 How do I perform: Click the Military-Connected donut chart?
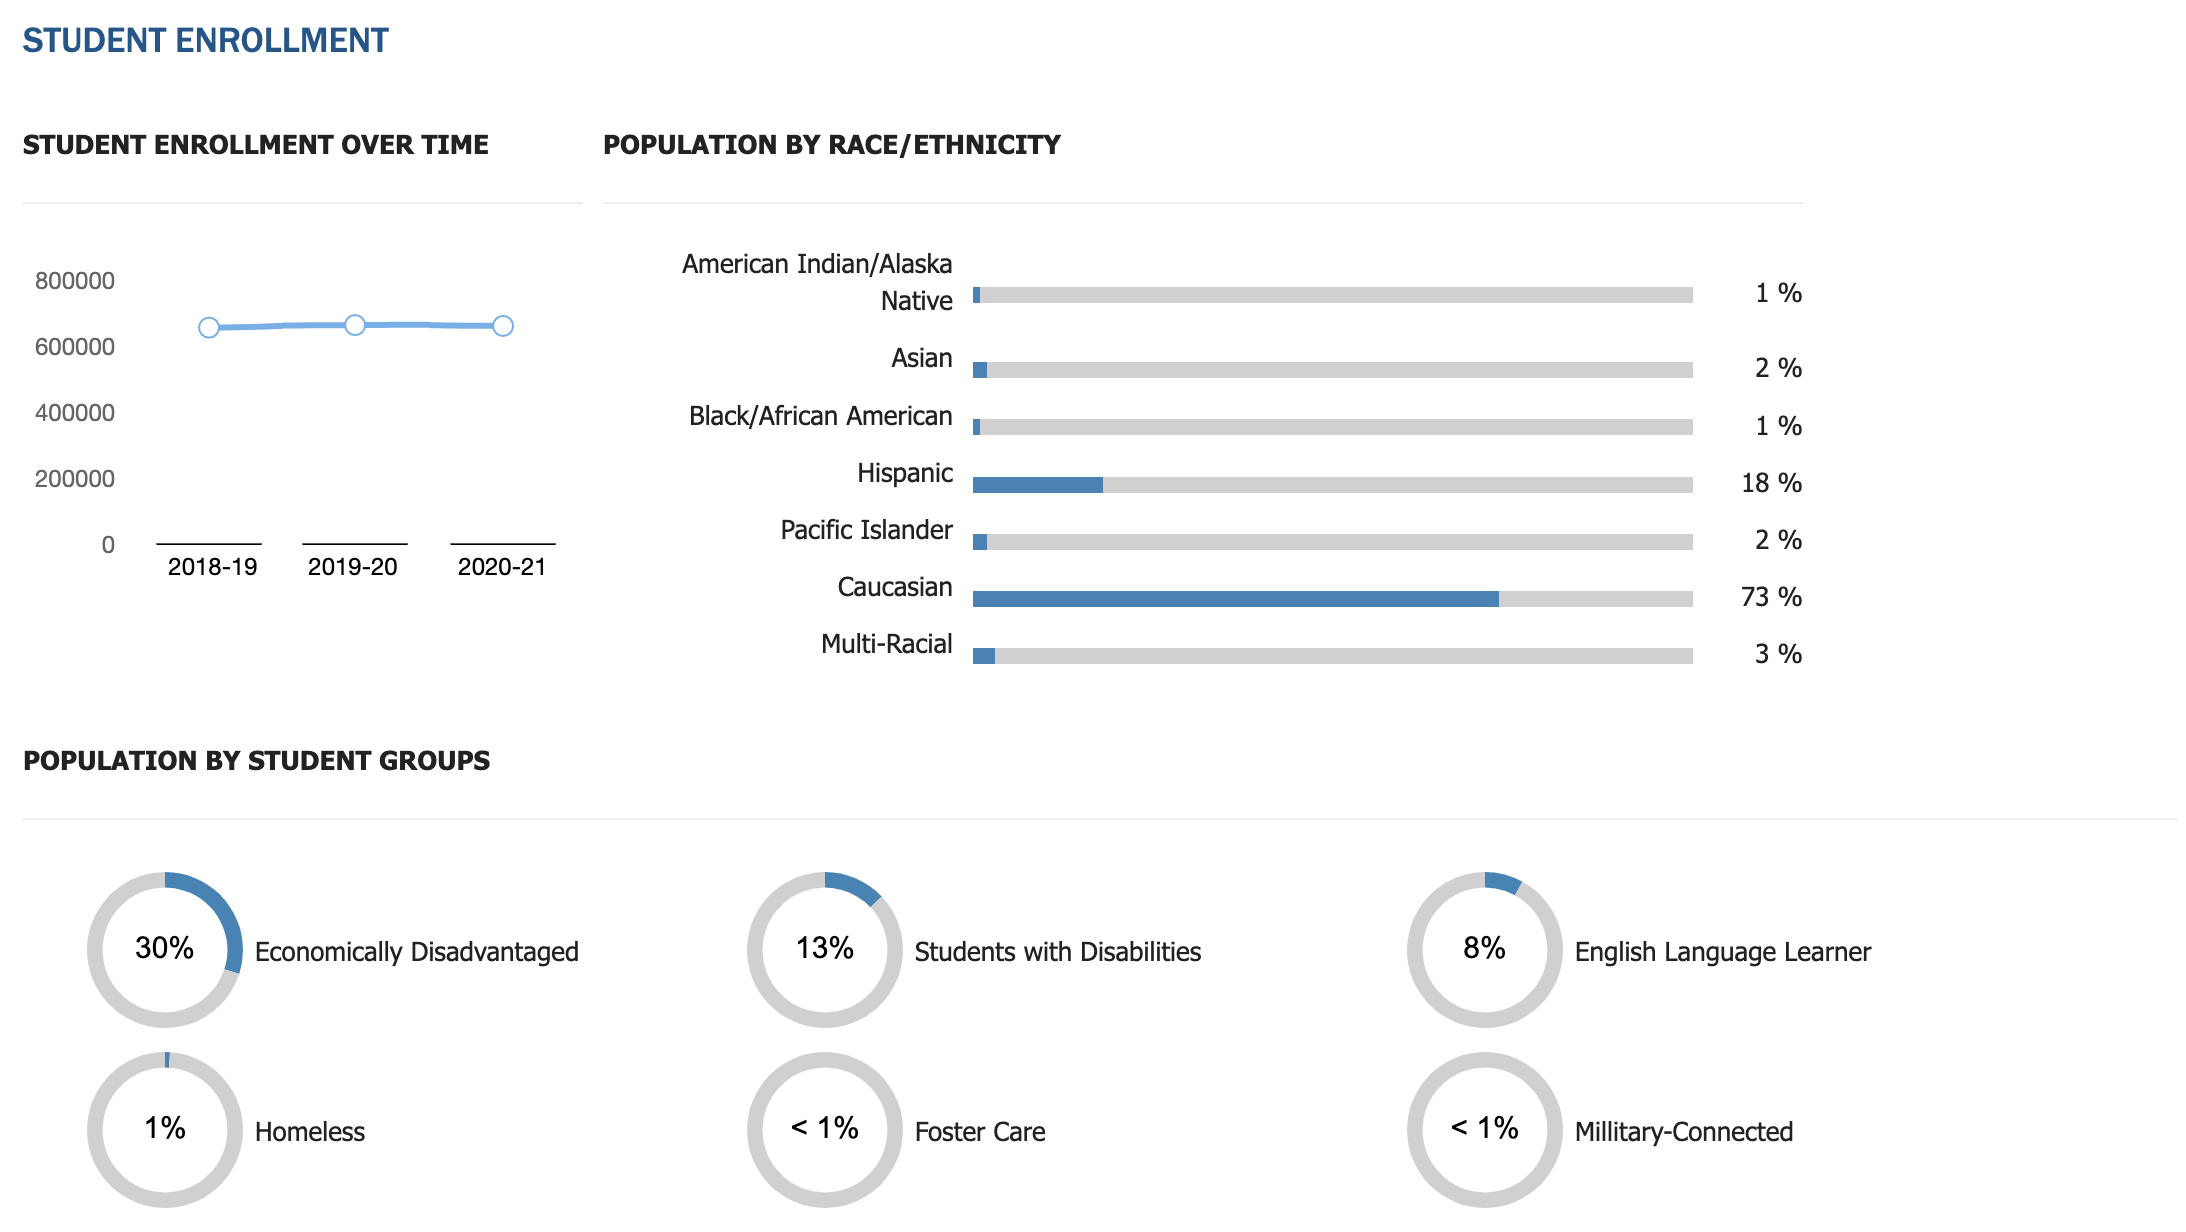point(1485,1130)
